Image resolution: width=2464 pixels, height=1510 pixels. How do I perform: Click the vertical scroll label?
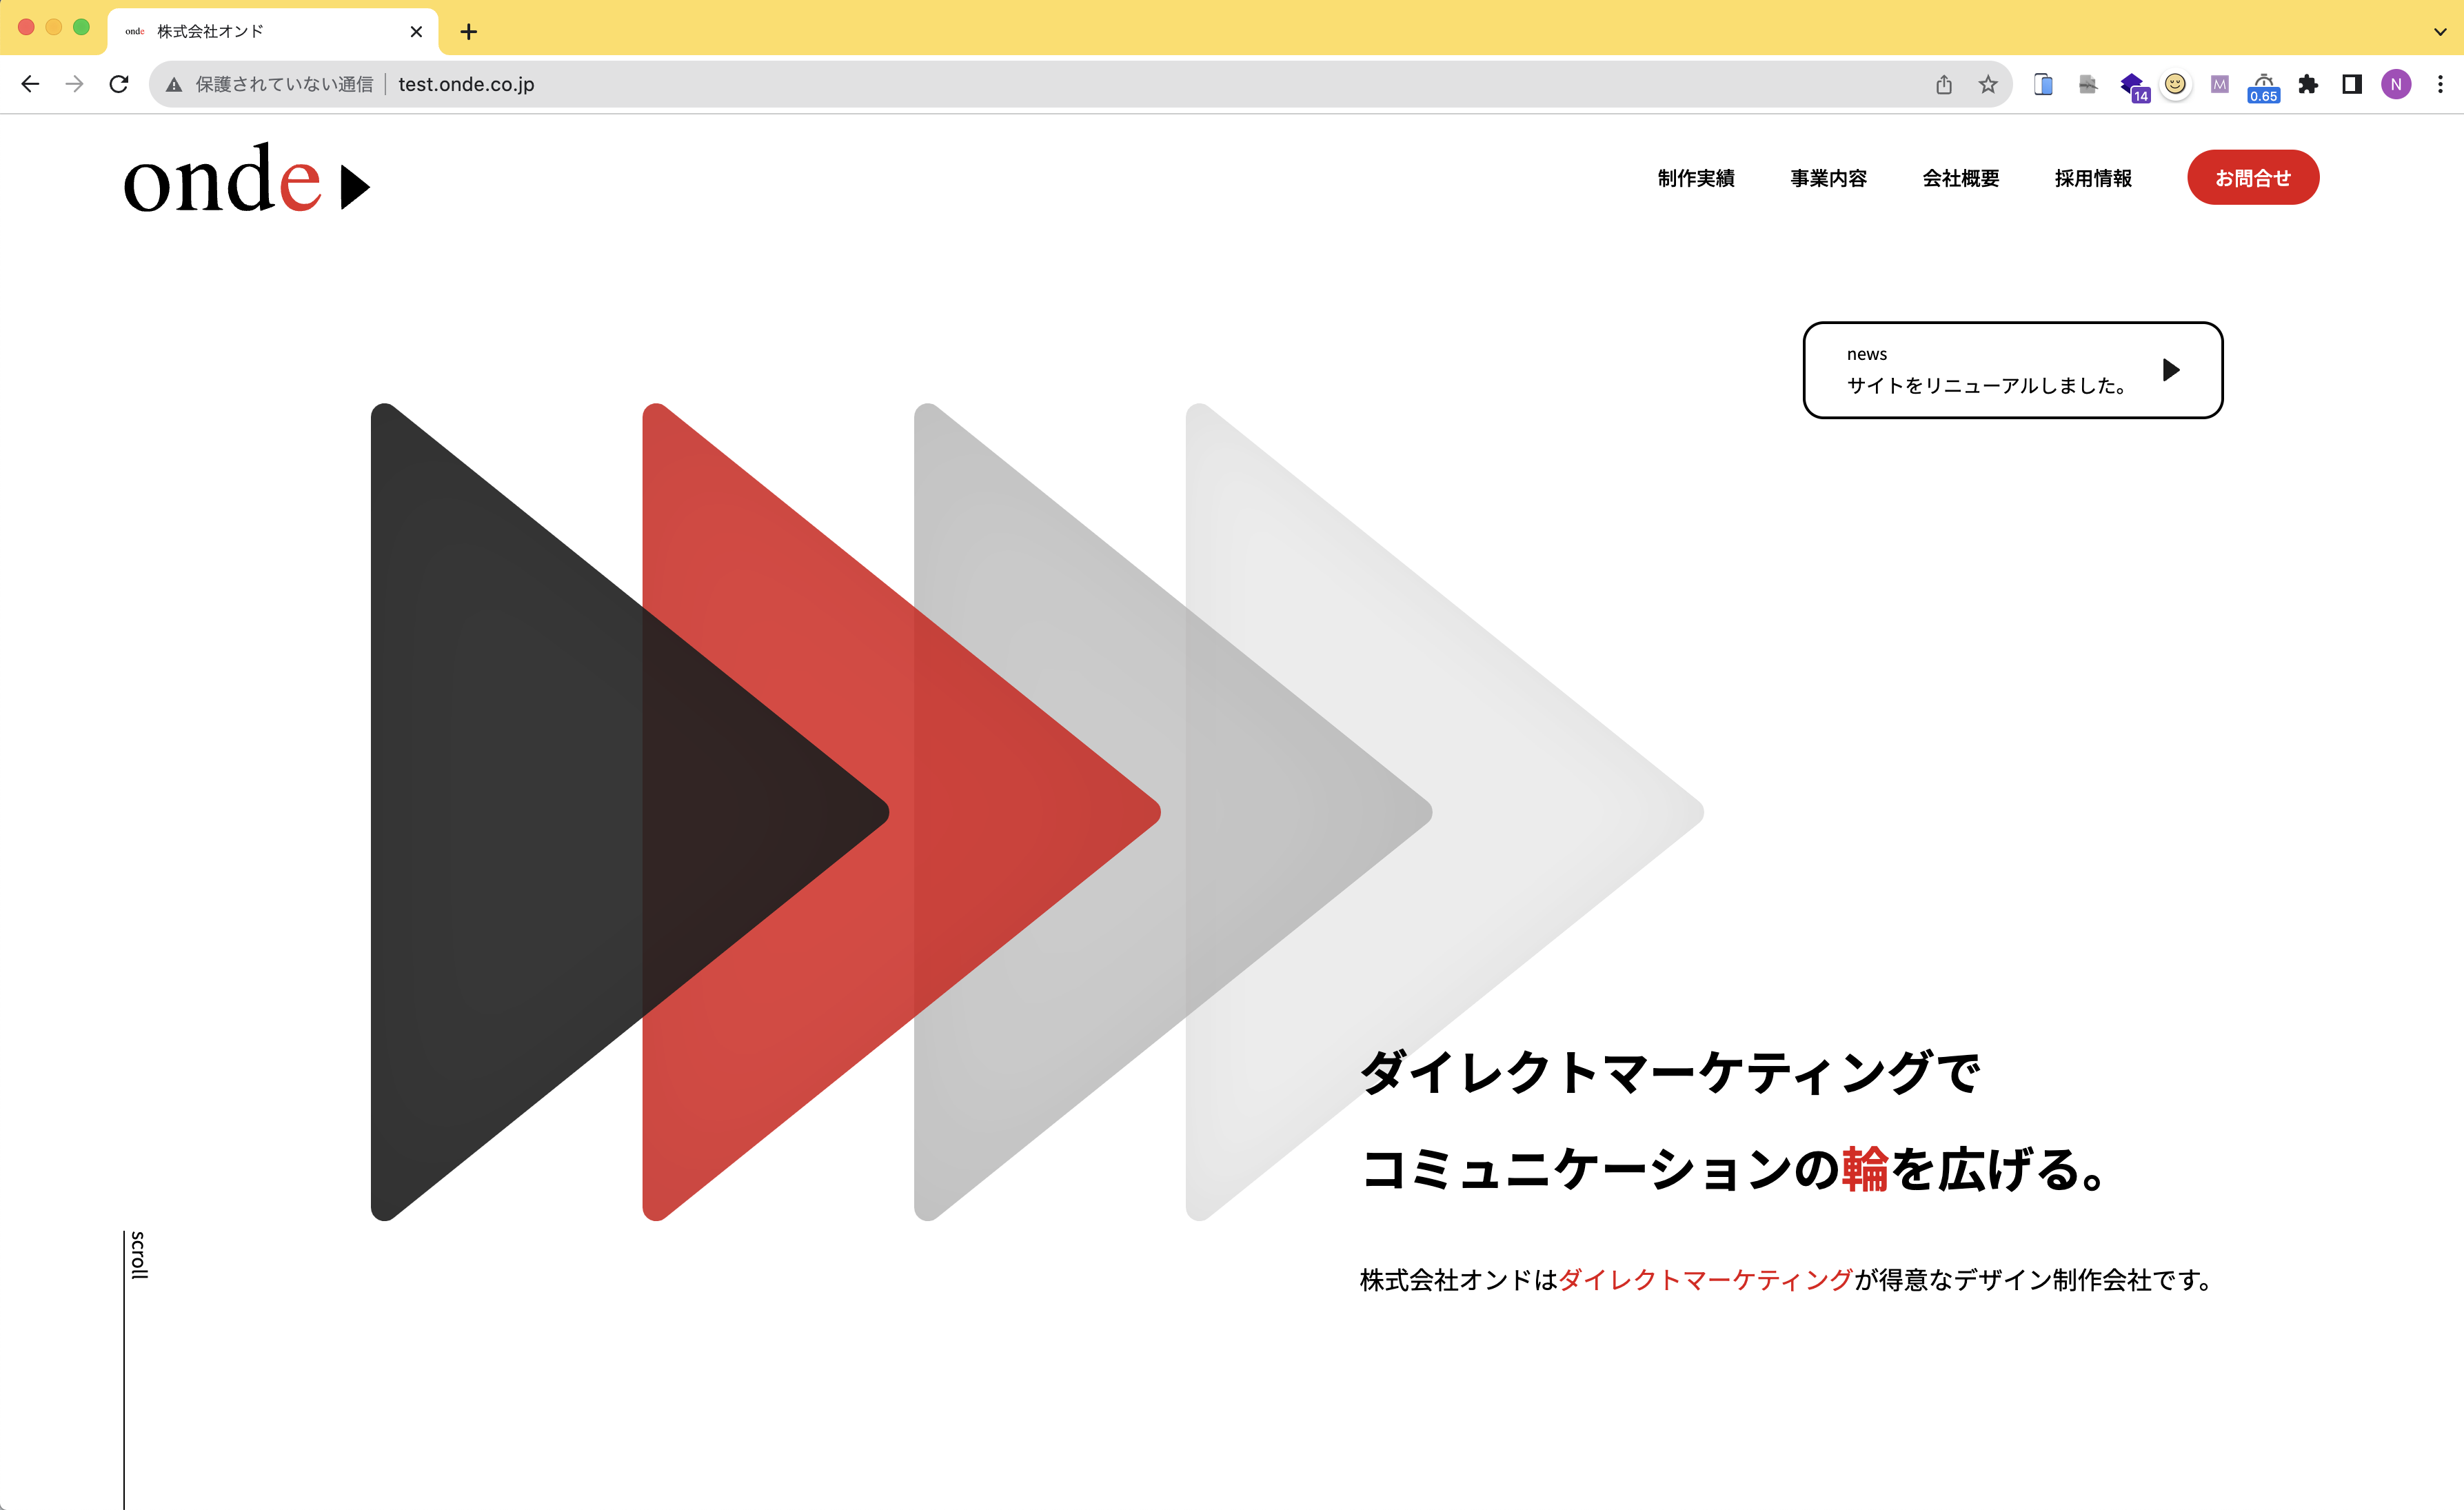click(x=139, y=1255)
